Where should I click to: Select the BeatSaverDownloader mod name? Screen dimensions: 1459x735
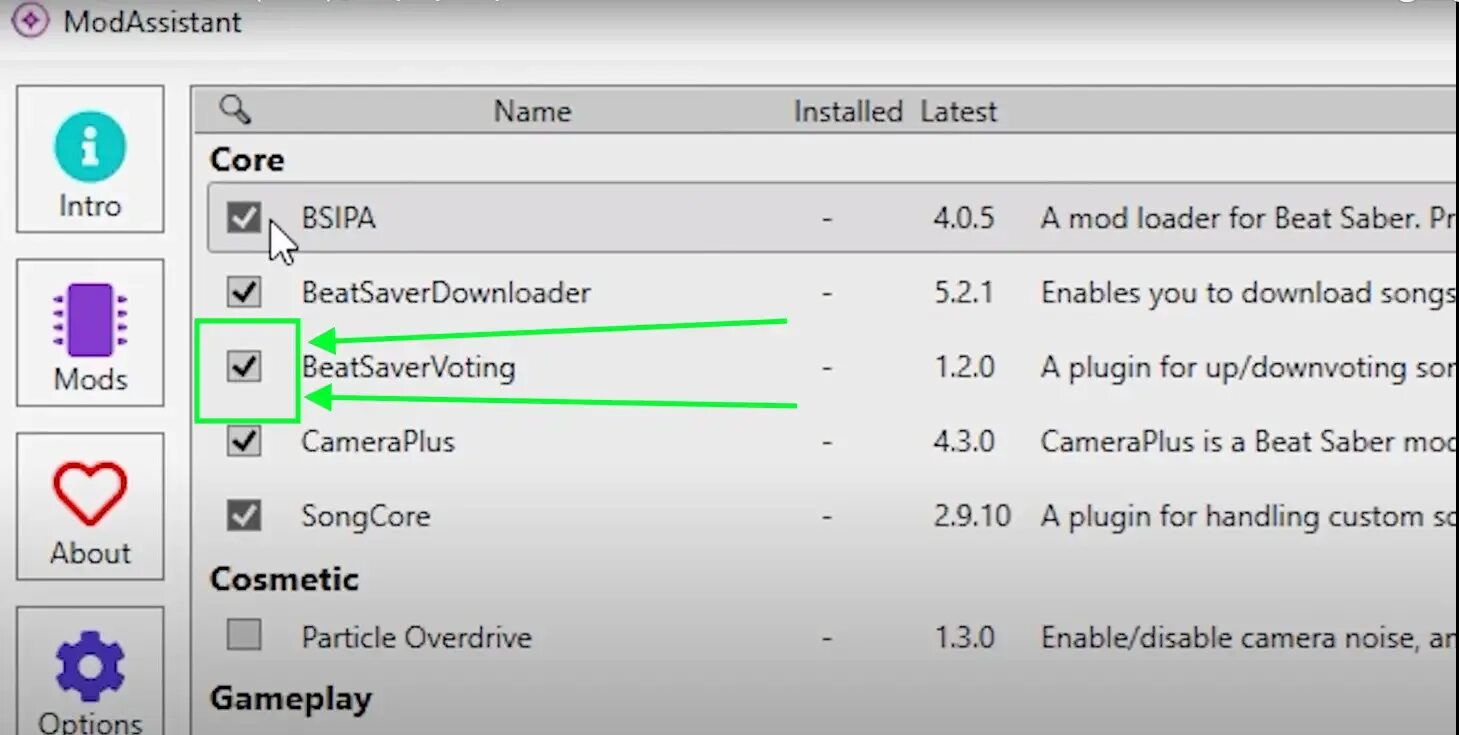(446, 292)
